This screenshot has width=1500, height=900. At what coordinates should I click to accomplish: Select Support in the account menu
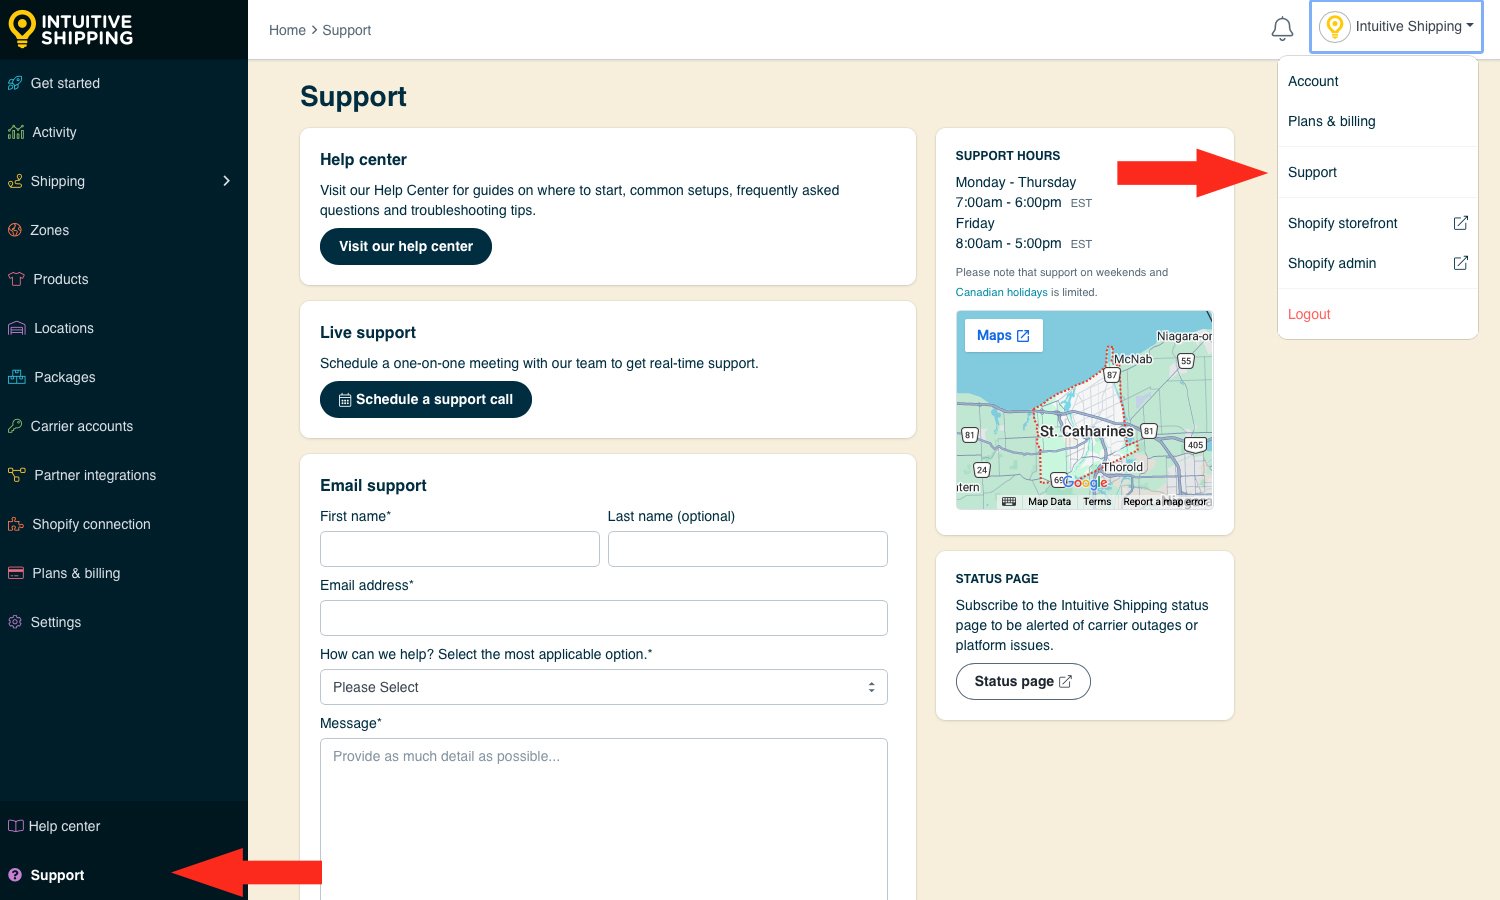[x=1312, y=172]
